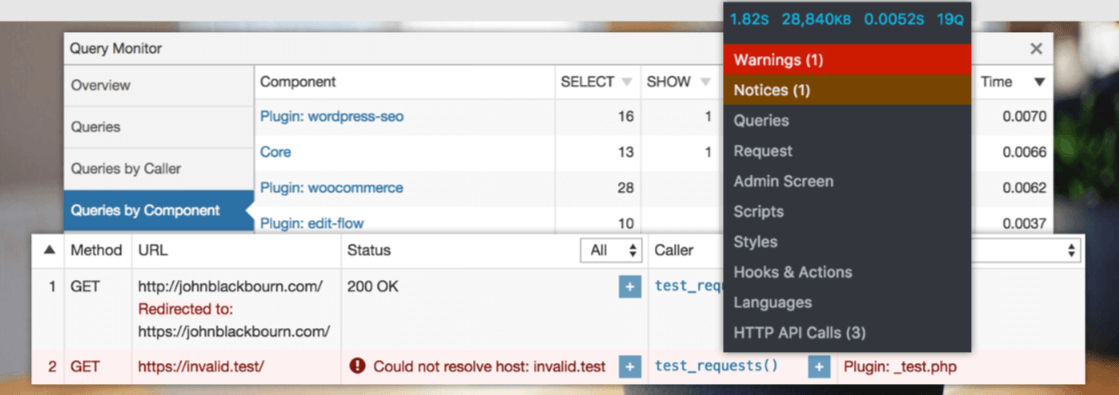Open Plugin: edit-flow component link
1119x395 pixels.
[312, 224]
